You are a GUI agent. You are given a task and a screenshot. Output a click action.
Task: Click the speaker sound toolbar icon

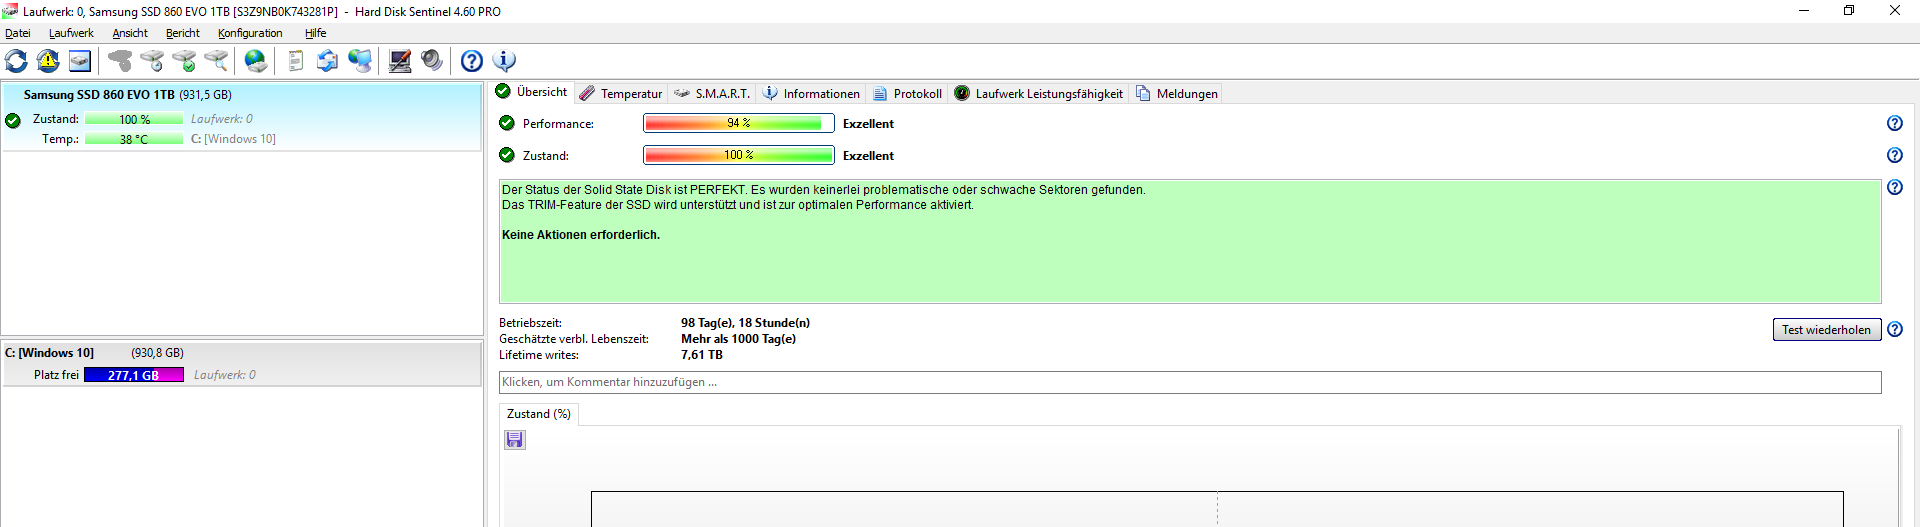(x=432, y=61)
